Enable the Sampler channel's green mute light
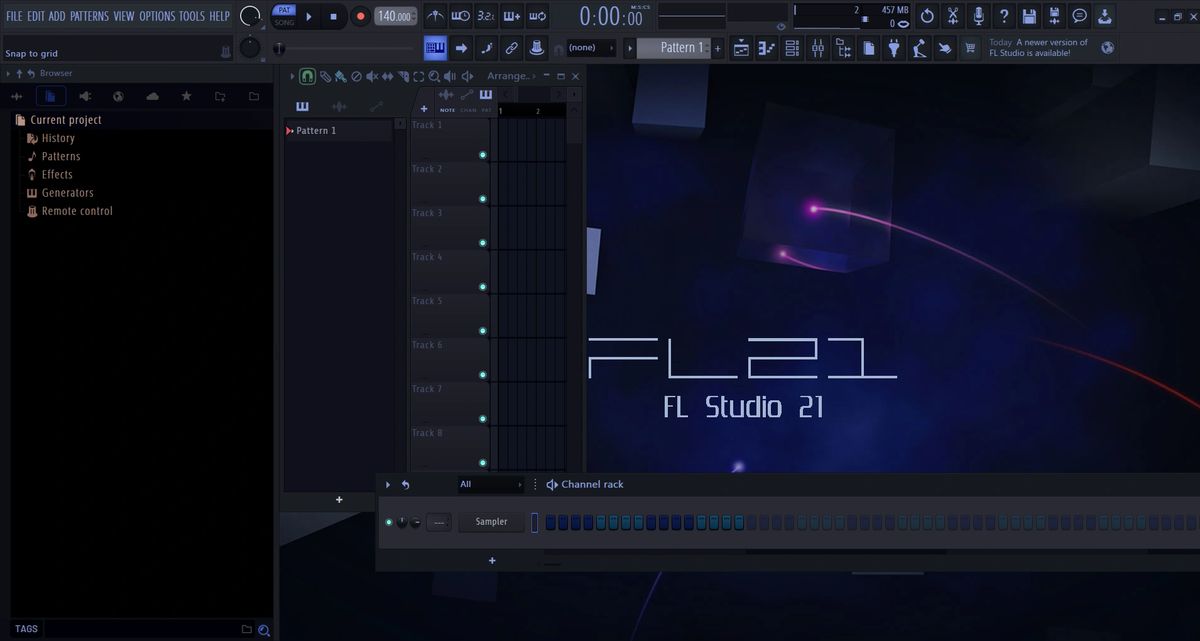The width and height of the screenshot is (1200, 641). coord(389,521)
